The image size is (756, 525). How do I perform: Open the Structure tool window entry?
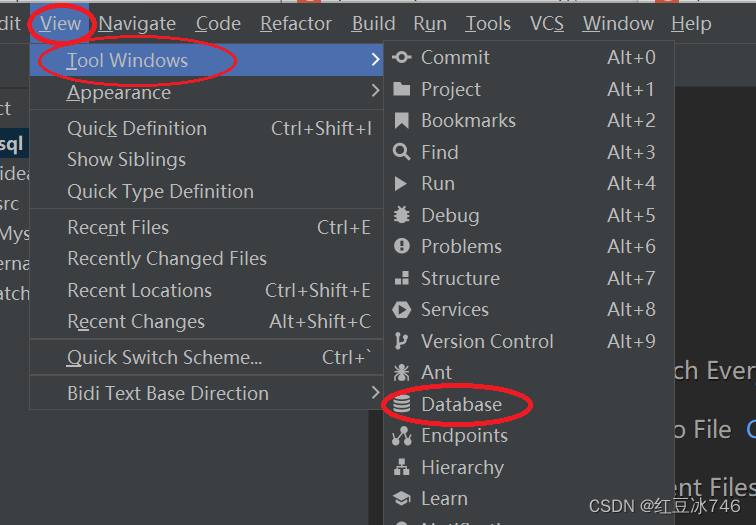click(529, 278)
